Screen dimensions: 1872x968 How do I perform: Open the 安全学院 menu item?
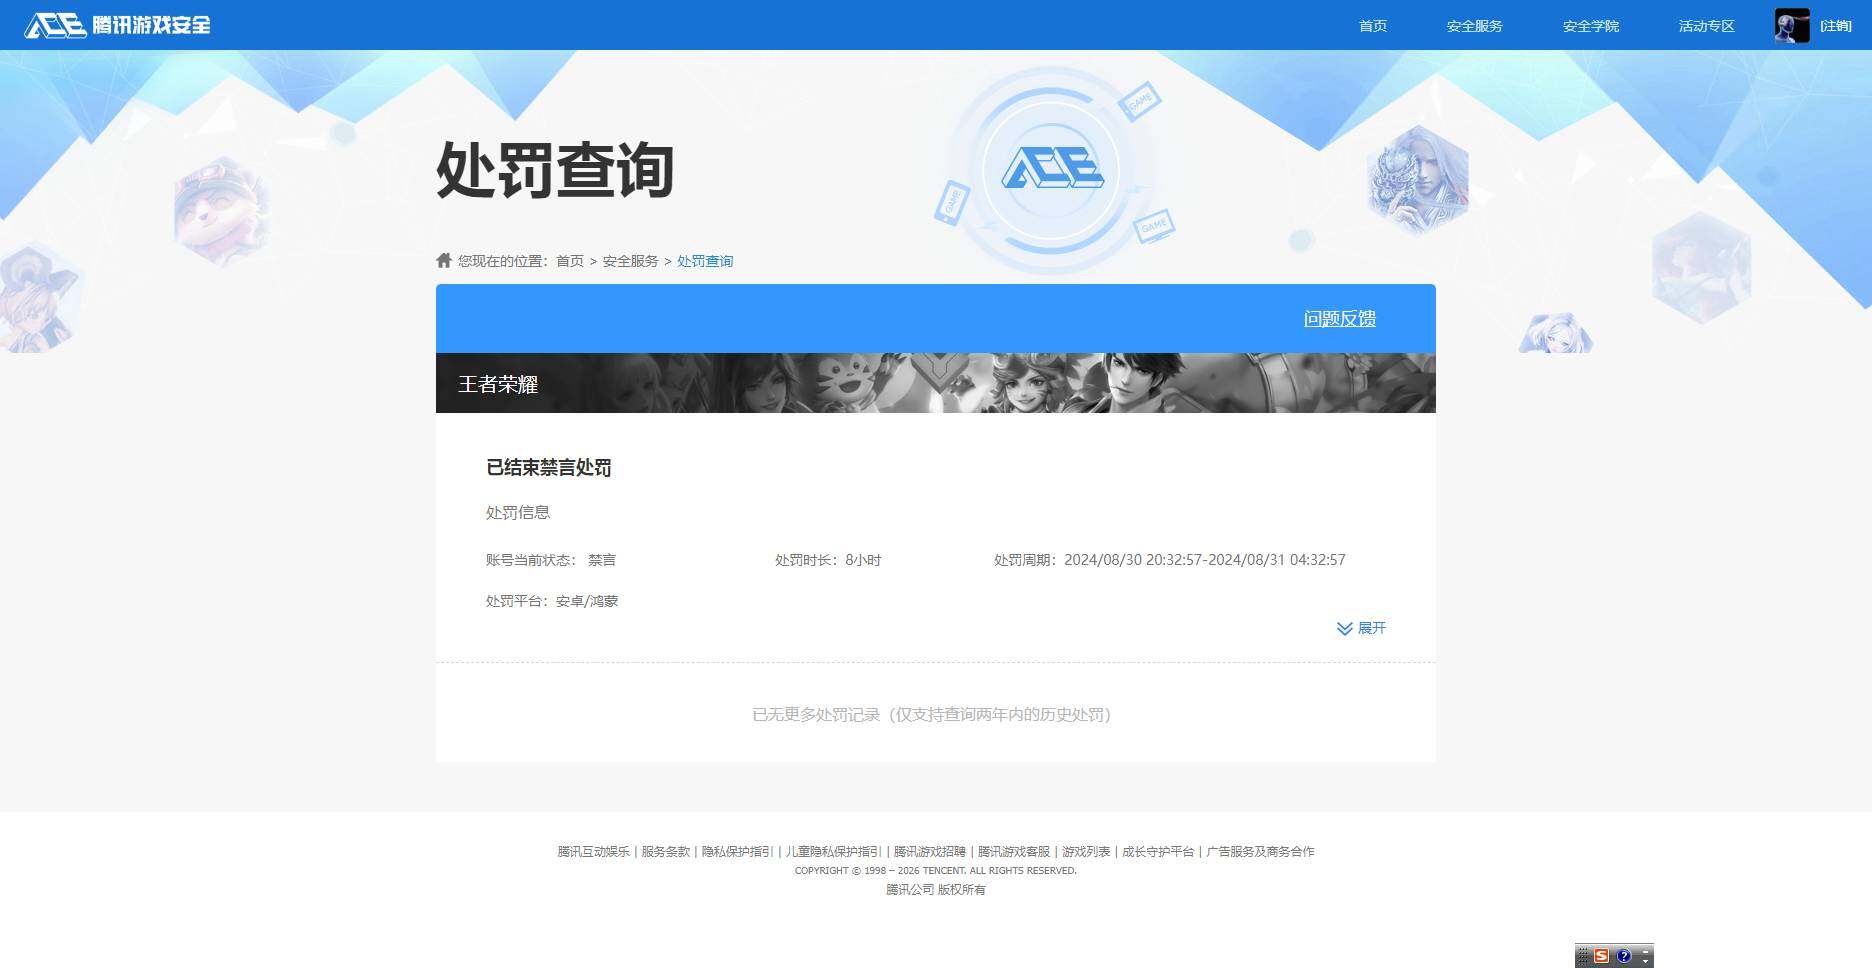tap(1589, 25)
